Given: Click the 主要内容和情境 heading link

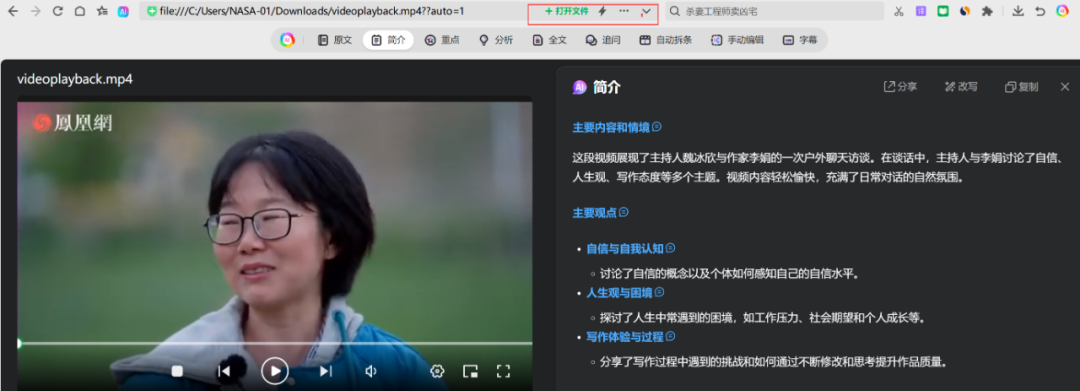Looking at the screenshot, I should [x=611, y=127].
